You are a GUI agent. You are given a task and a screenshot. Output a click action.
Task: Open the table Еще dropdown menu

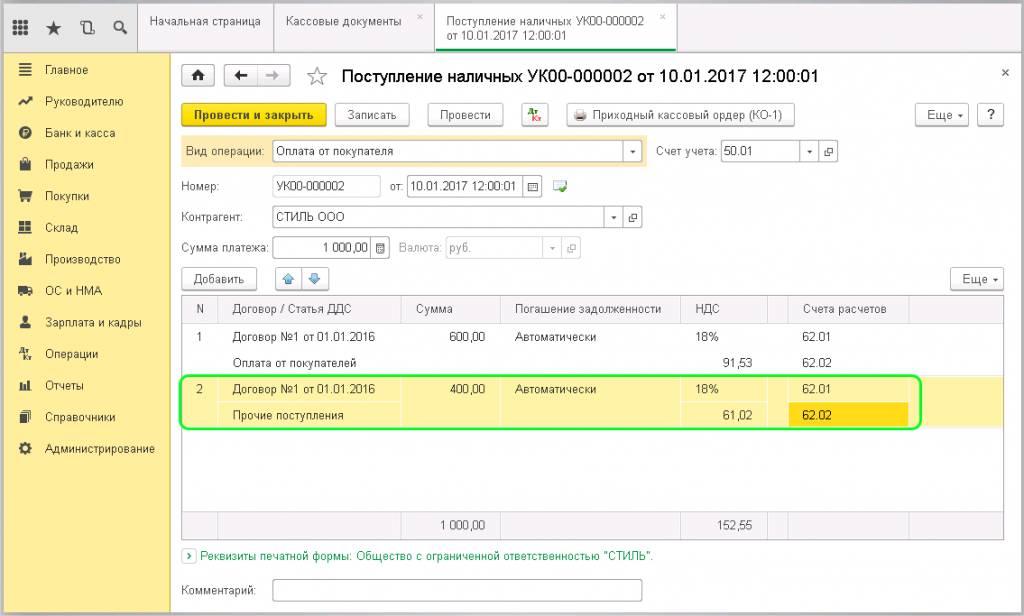(x=977, y=279)
